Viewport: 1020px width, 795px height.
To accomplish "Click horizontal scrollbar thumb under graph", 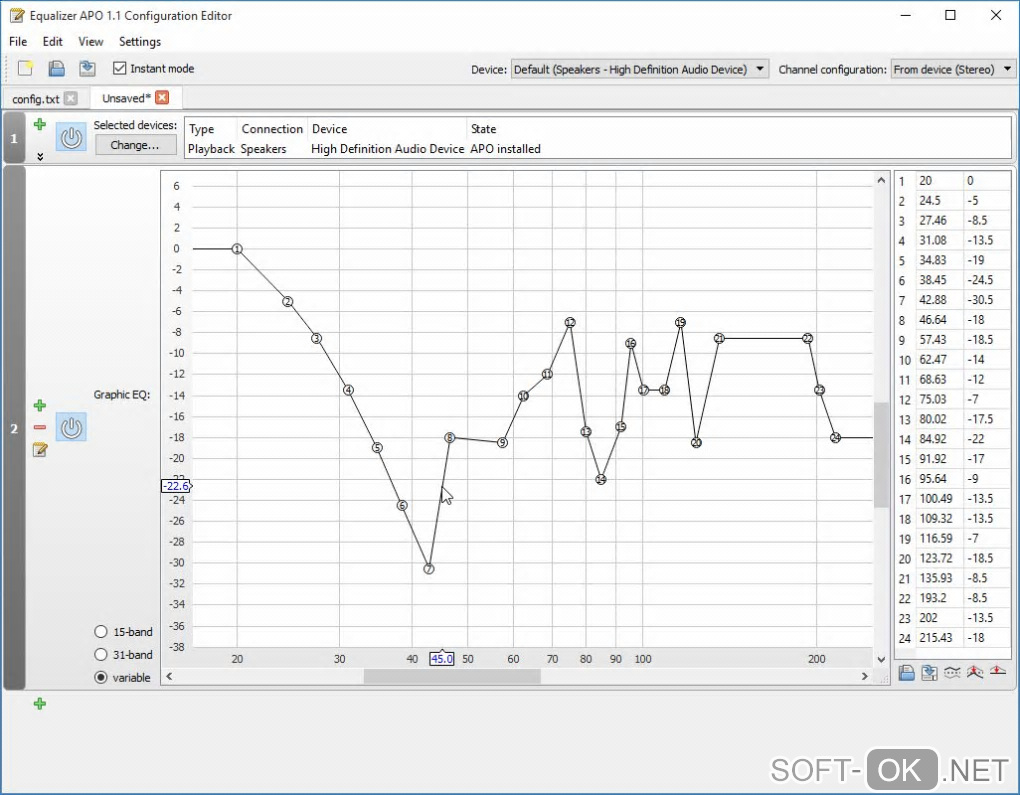I will tap(452, 677).
